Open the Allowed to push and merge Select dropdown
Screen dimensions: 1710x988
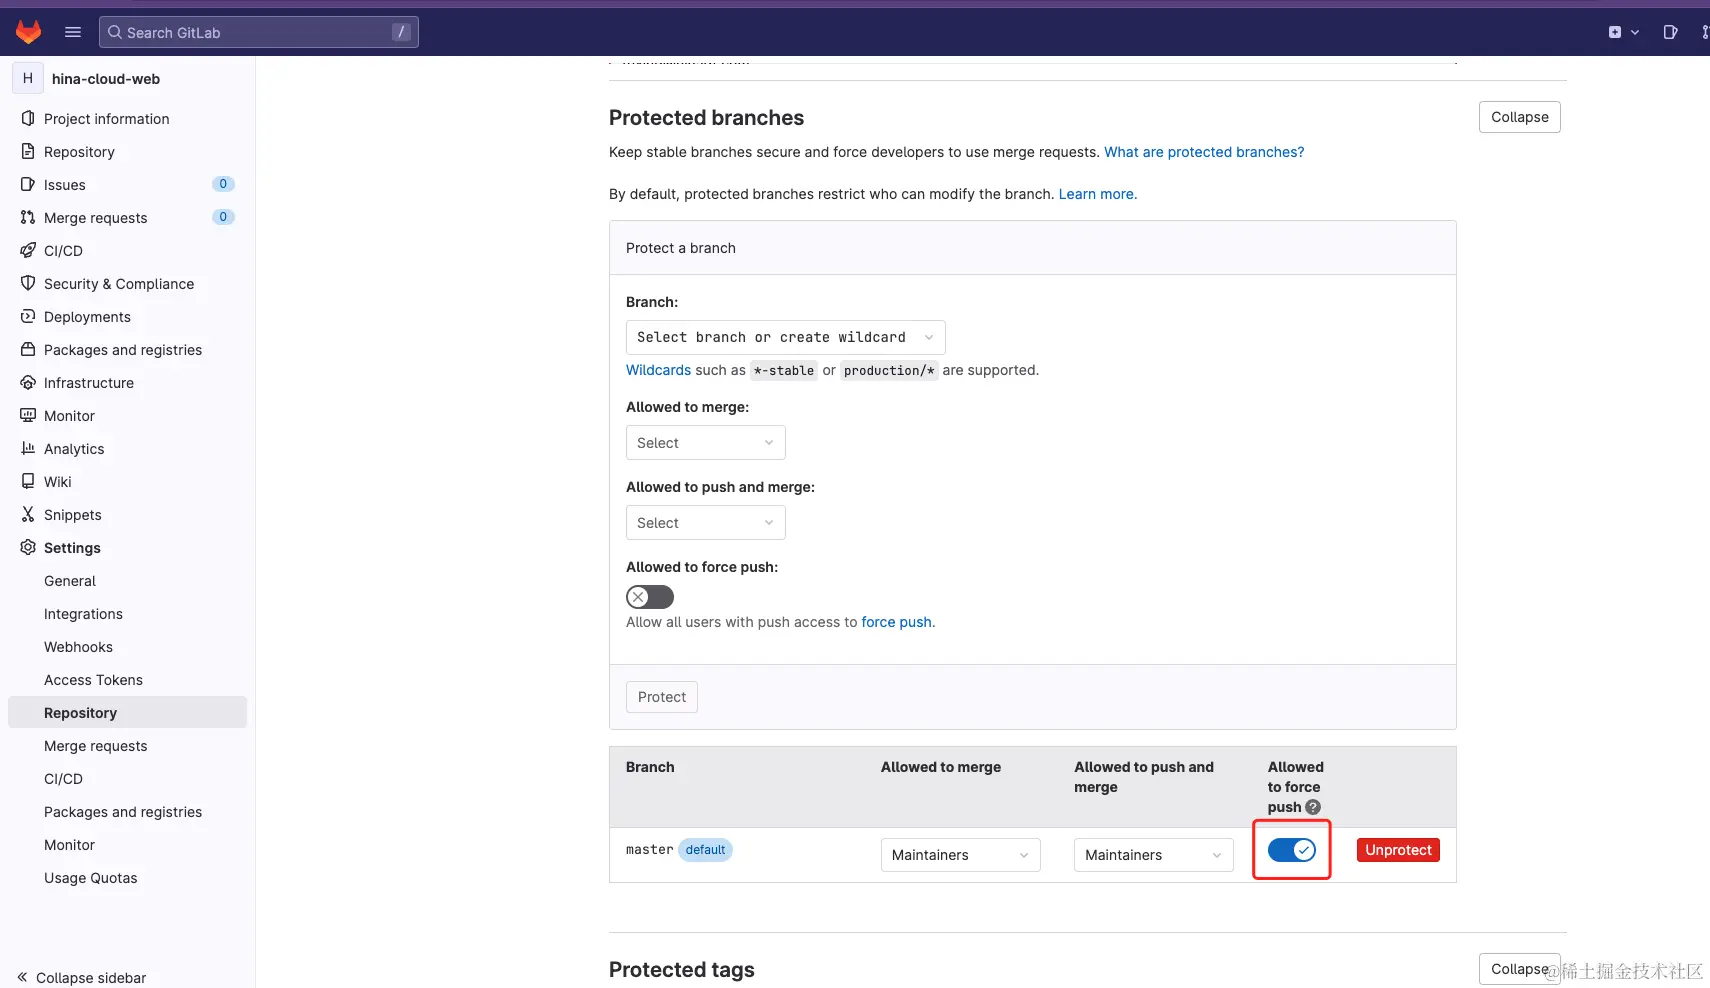tap(705, 523)
